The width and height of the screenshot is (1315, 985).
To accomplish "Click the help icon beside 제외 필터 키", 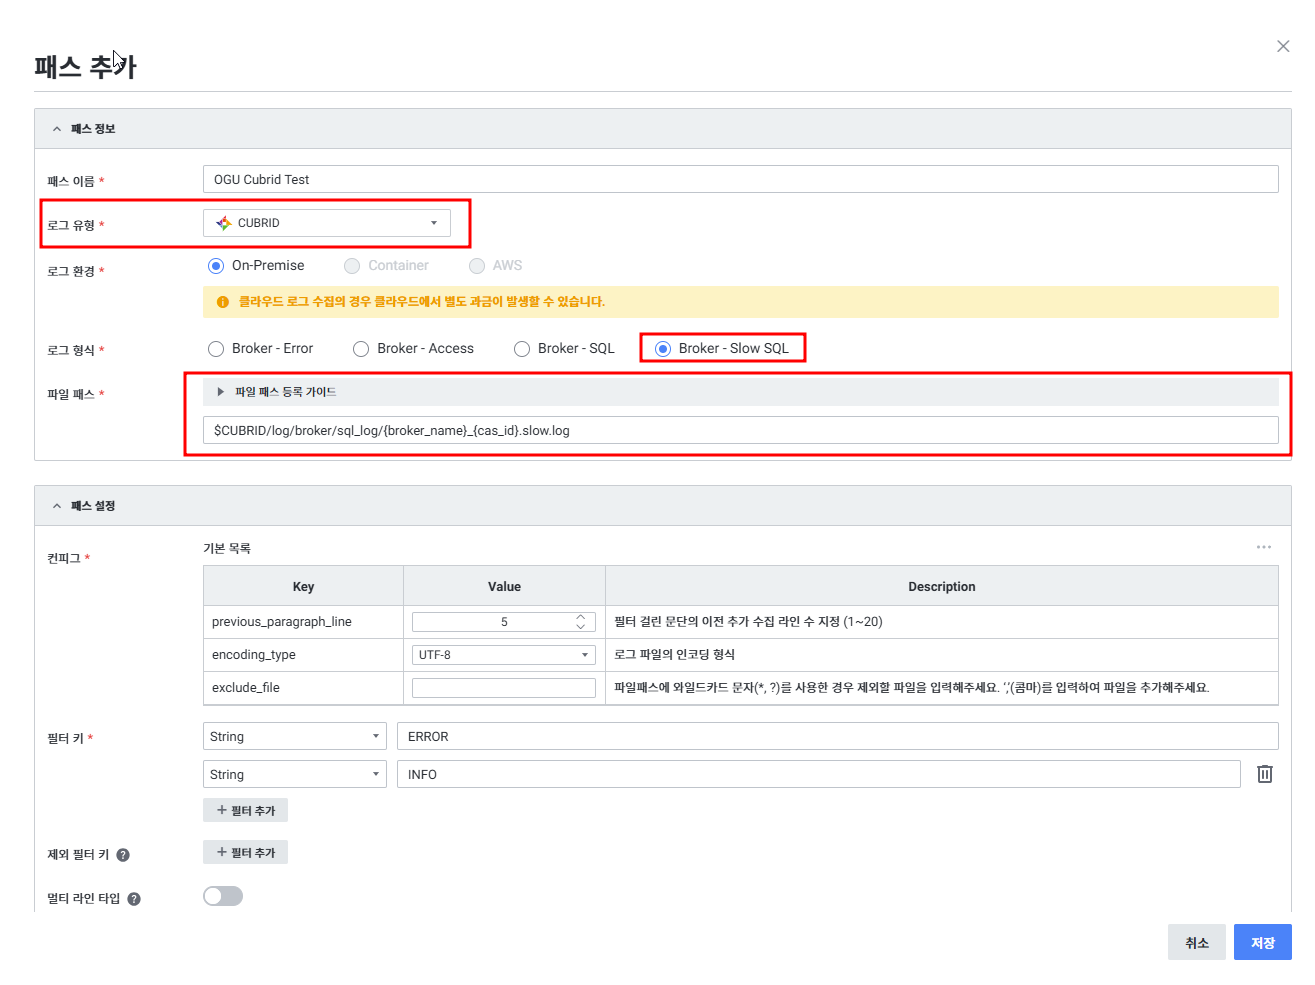I will [123, 855].
